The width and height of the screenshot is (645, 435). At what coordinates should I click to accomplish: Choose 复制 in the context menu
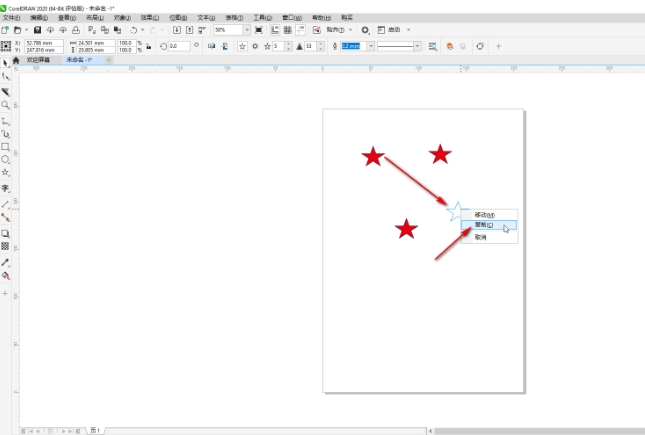485,226
